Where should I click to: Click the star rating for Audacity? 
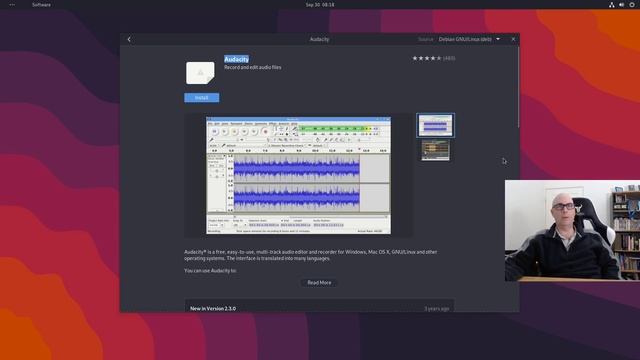(x=427, y=58)
